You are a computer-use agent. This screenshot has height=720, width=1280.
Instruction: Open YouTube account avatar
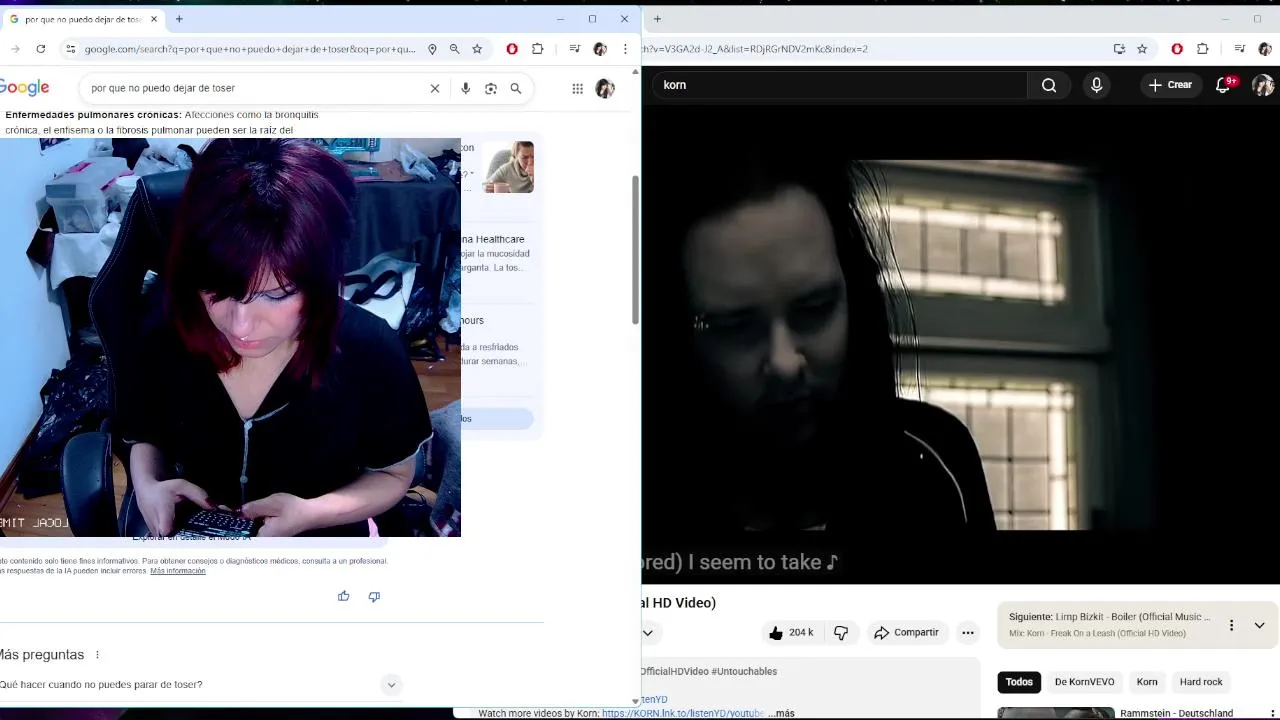[1263, 85]
